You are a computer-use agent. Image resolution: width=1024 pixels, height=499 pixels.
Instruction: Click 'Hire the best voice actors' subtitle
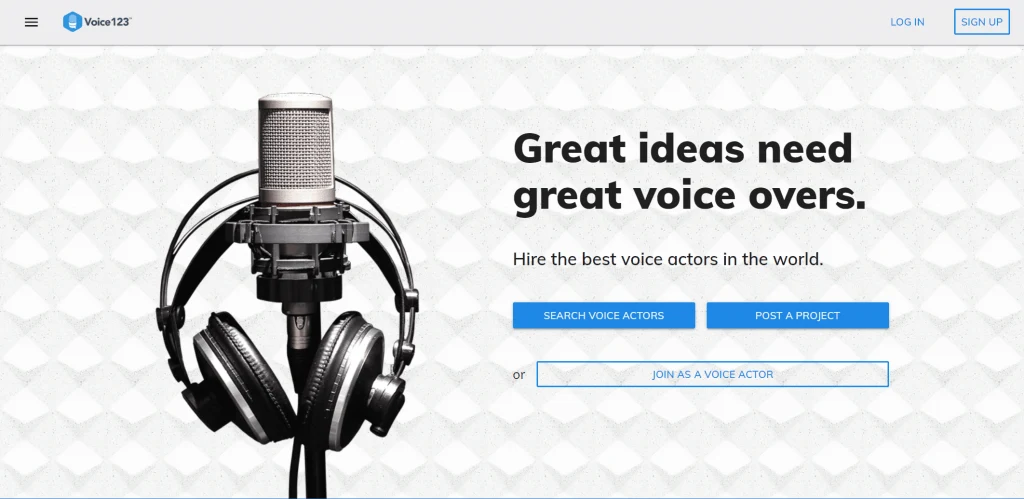tap(620, 259)
